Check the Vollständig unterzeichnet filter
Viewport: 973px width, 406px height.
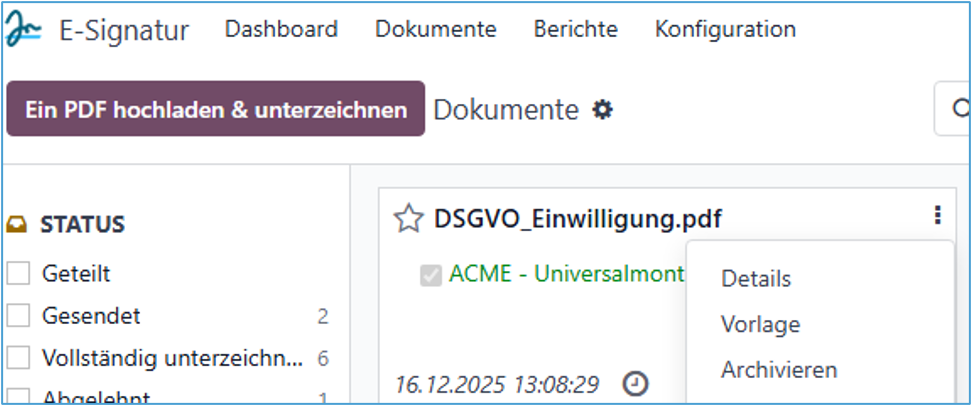[18, 358]
